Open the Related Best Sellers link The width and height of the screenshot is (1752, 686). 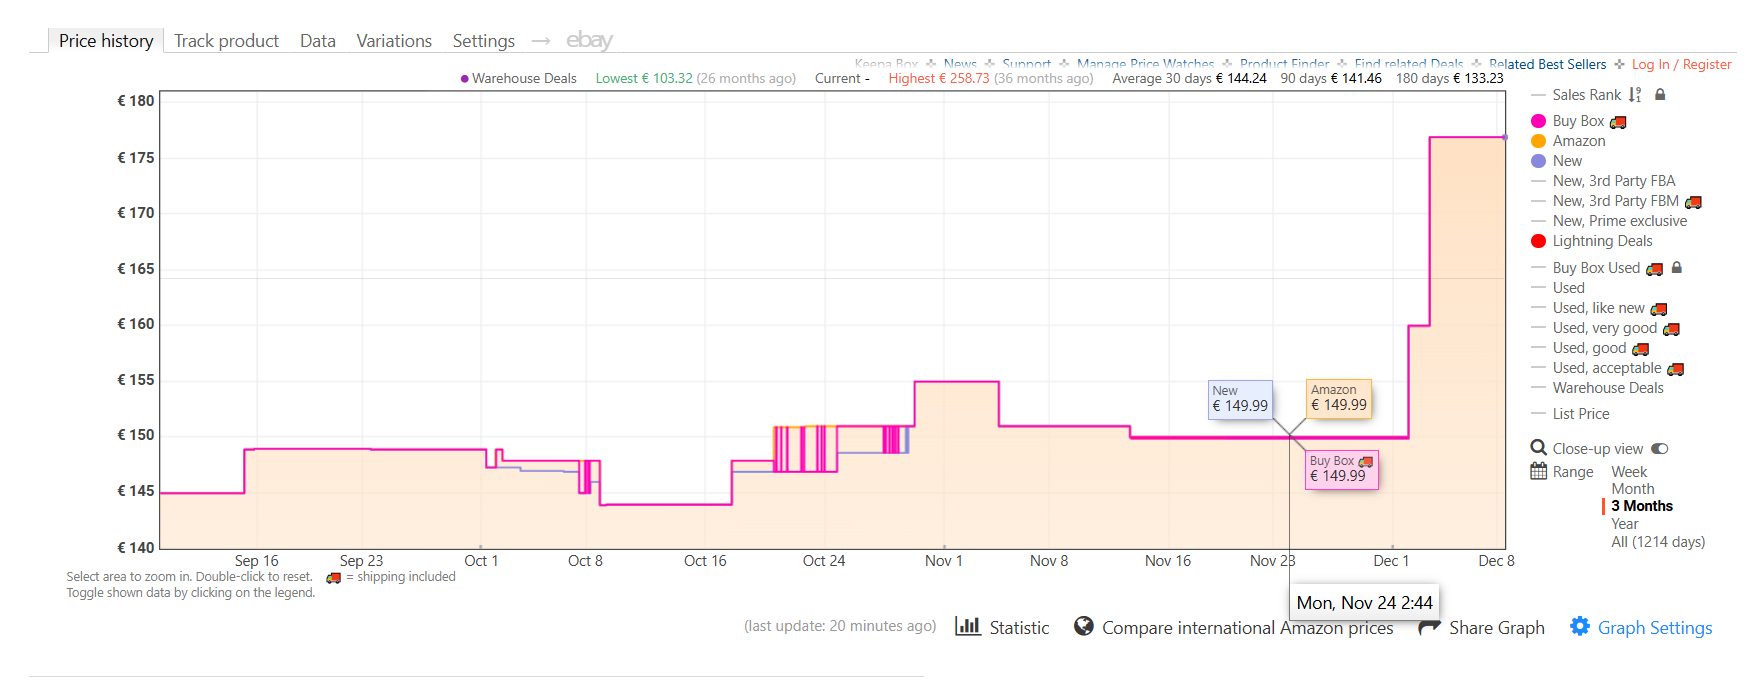tap(1548, 64)
